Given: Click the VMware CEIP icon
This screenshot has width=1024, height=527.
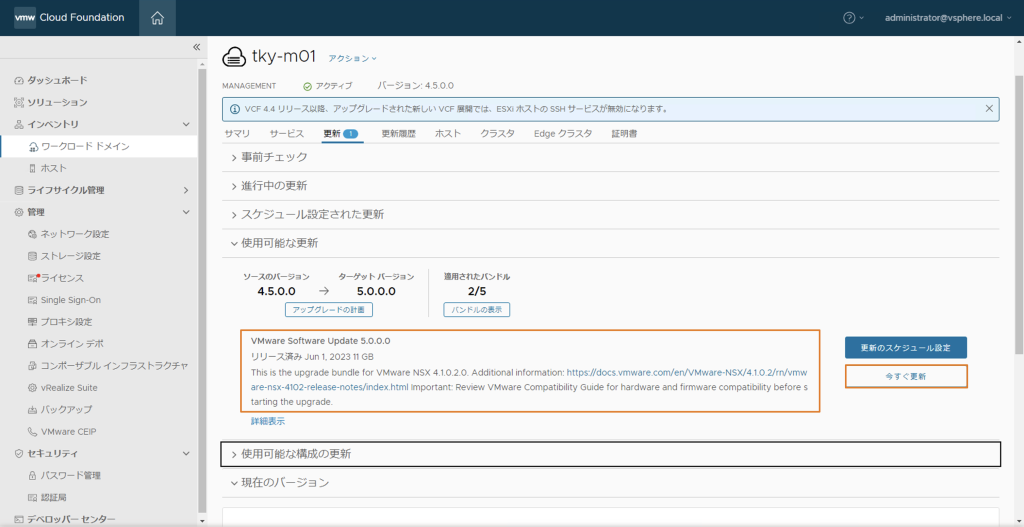Looking at the screenshot, I should coord(32,432).
